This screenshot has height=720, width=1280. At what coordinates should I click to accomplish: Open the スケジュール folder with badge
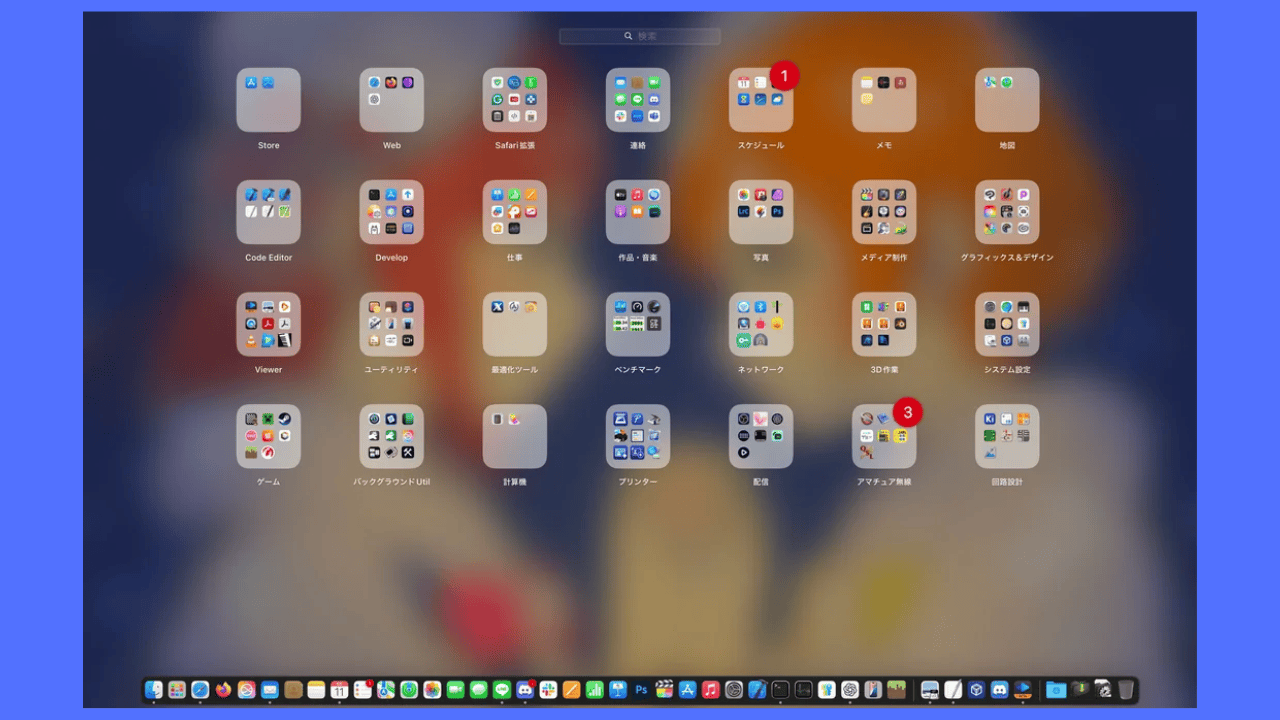coord(760,100)
